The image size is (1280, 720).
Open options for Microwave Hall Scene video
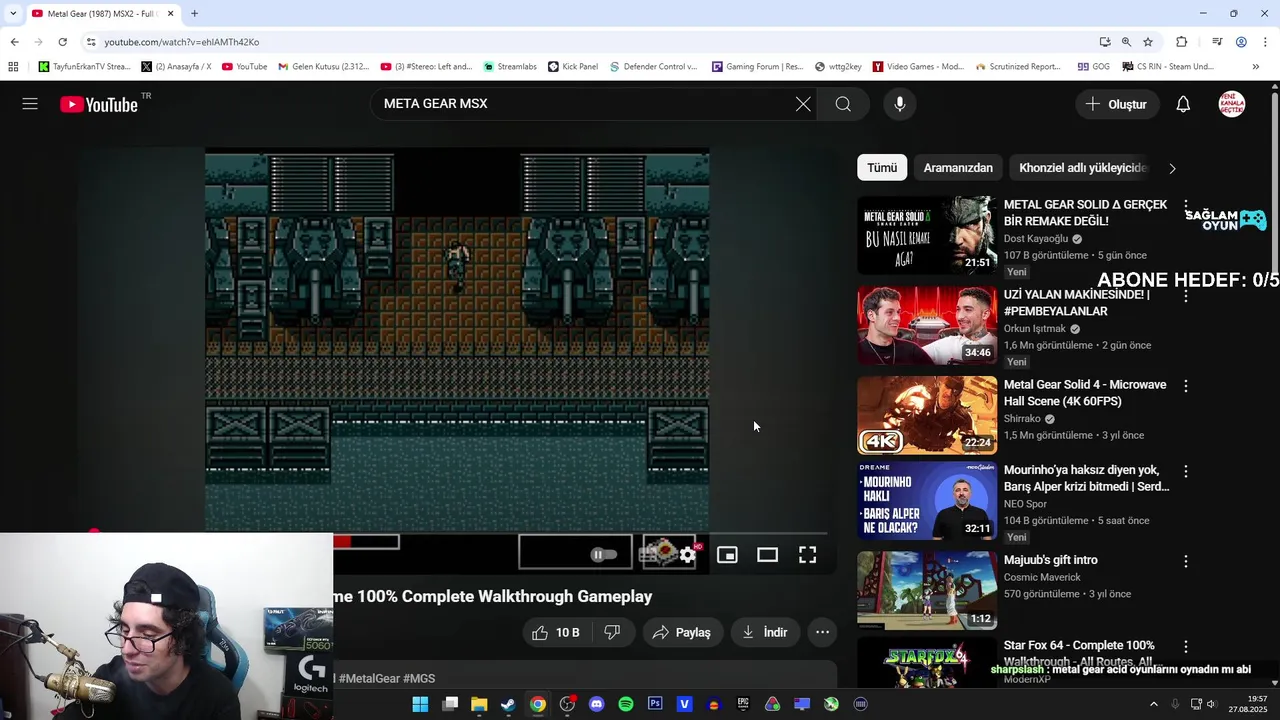coord(1186,386)
